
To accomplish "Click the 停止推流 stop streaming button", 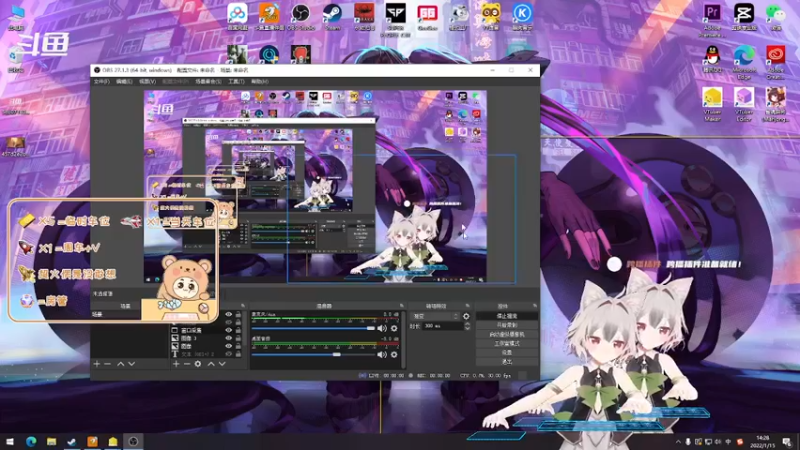I will pos(507,316).
